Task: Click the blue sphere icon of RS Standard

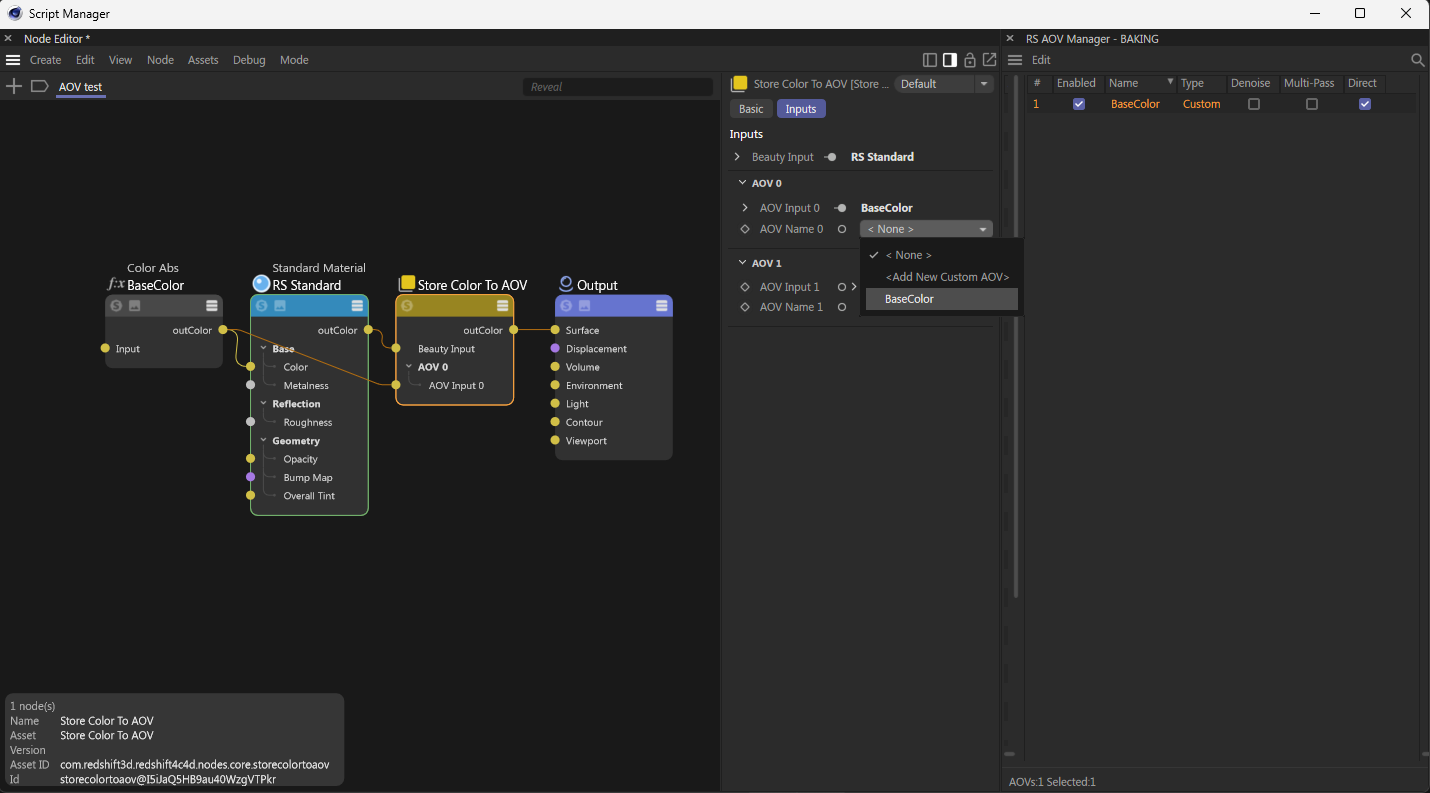Action: 261,284
